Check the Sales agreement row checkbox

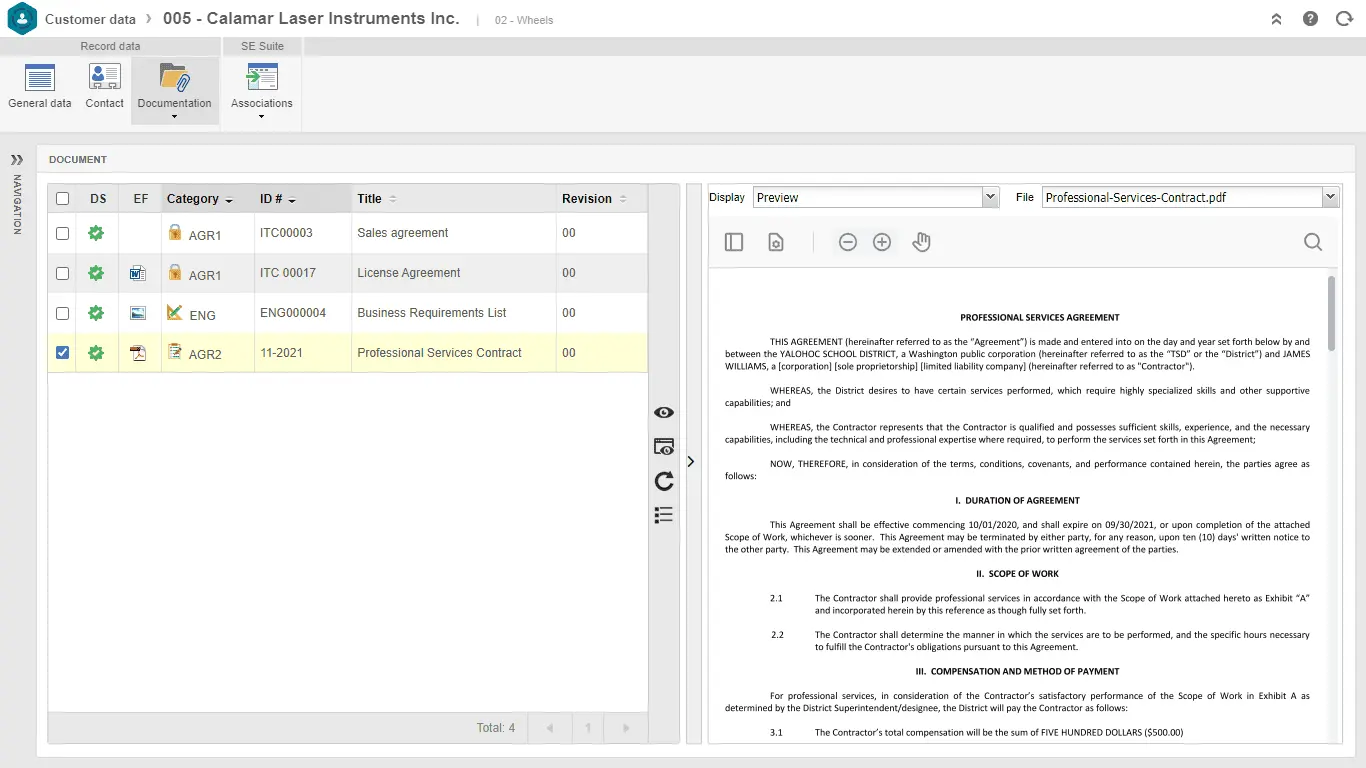coord(63,233)
